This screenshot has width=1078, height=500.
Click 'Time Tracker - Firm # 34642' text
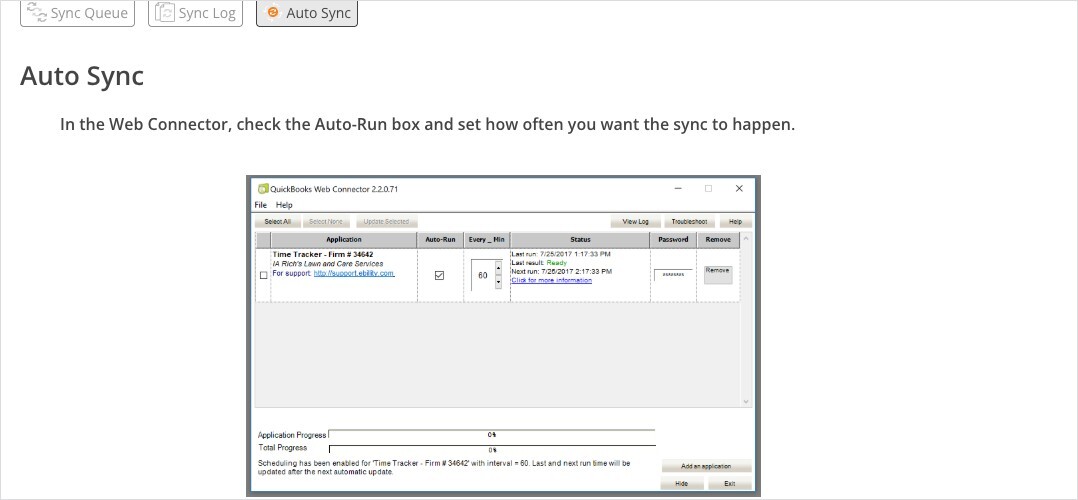tap(322, 254)
